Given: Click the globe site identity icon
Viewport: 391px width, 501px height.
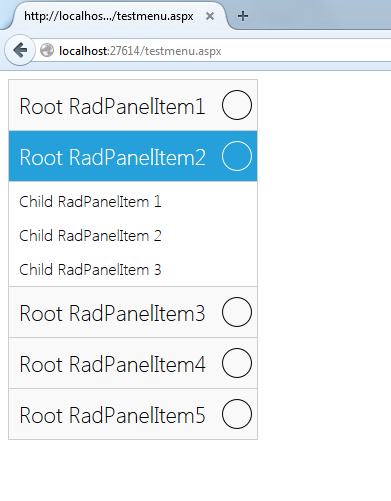Looking at the screenshot, I should (x=47, y=51).
